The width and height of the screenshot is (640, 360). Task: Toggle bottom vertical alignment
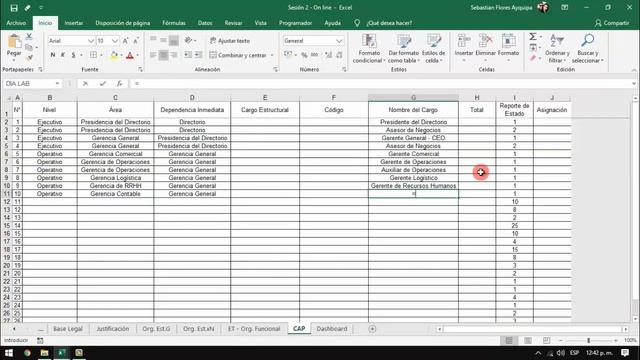click(x=173, y=40)
